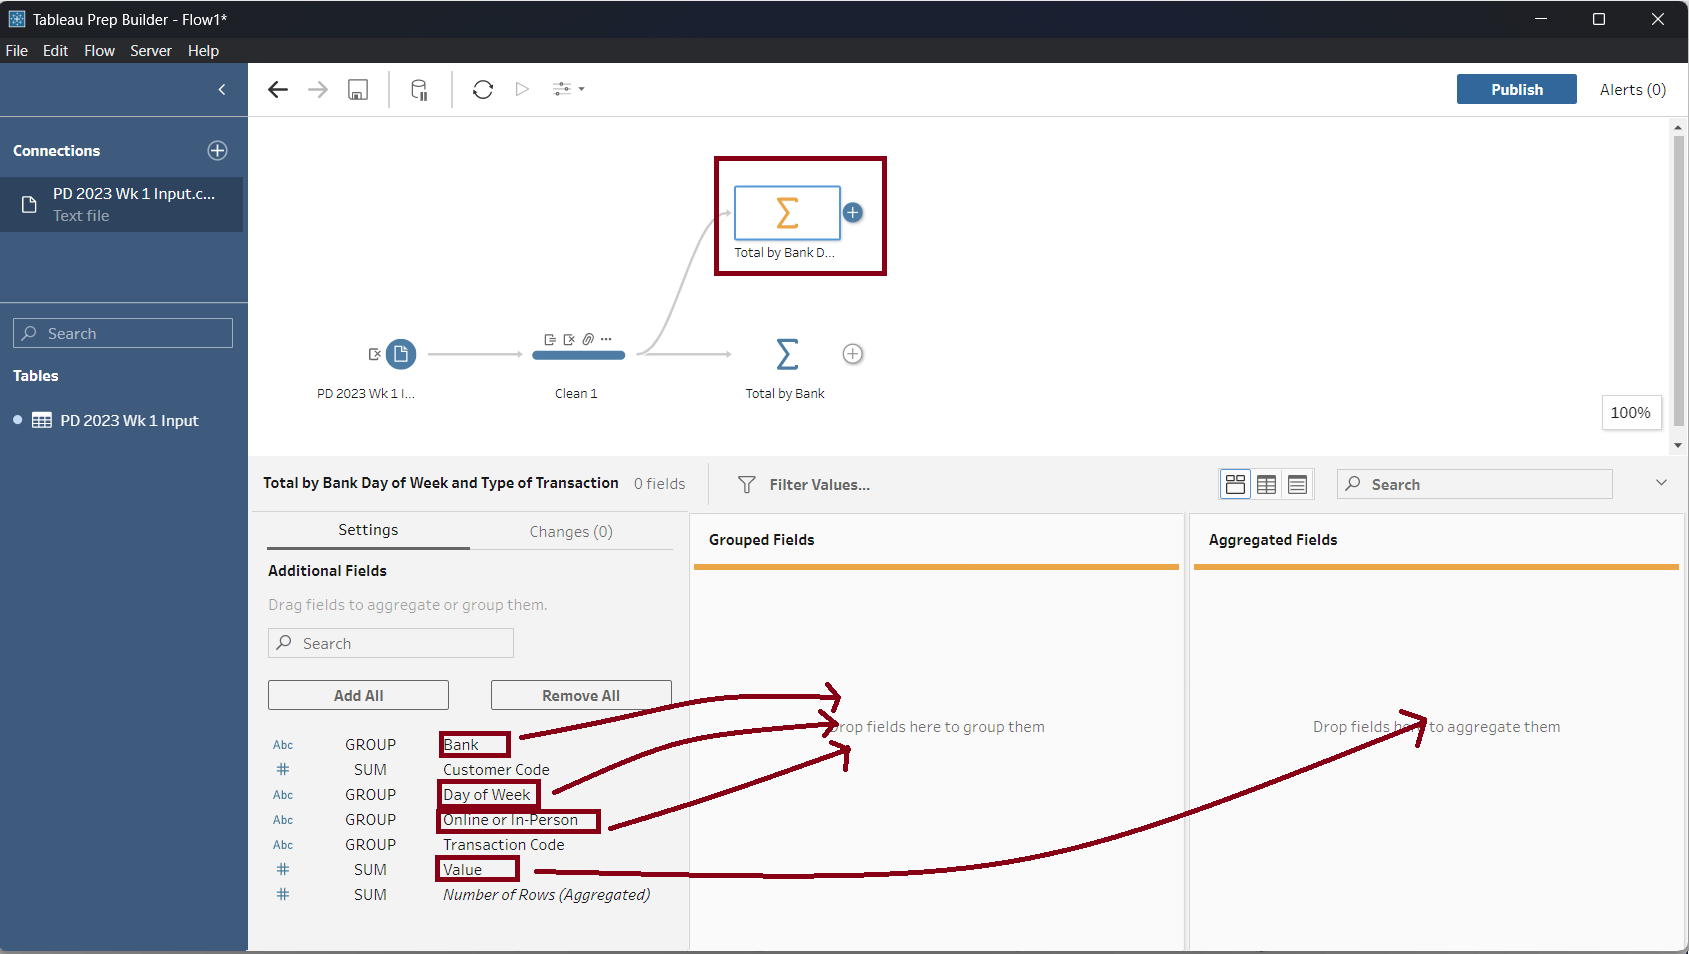Select the PD 2023 Wk 1 Input step icon
1689x954 pixels.
[x=401, y=354]
